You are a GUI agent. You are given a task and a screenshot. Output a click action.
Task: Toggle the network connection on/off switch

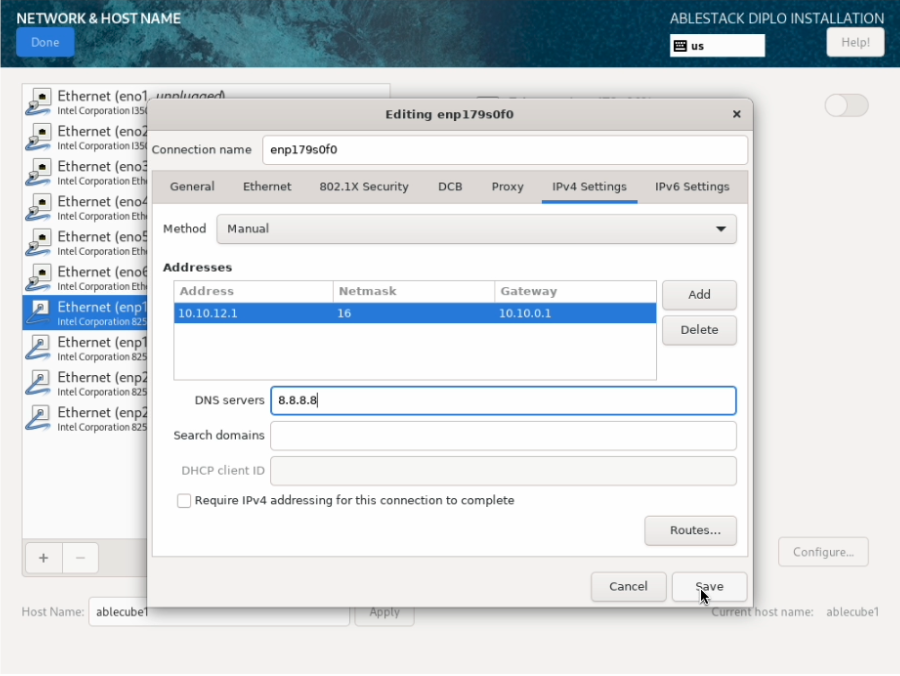coord(846,105)
